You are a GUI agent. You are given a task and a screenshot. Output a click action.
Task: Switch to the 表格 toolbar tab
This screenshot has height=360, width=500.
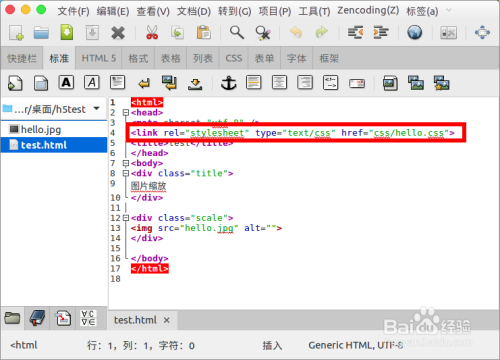171,58
